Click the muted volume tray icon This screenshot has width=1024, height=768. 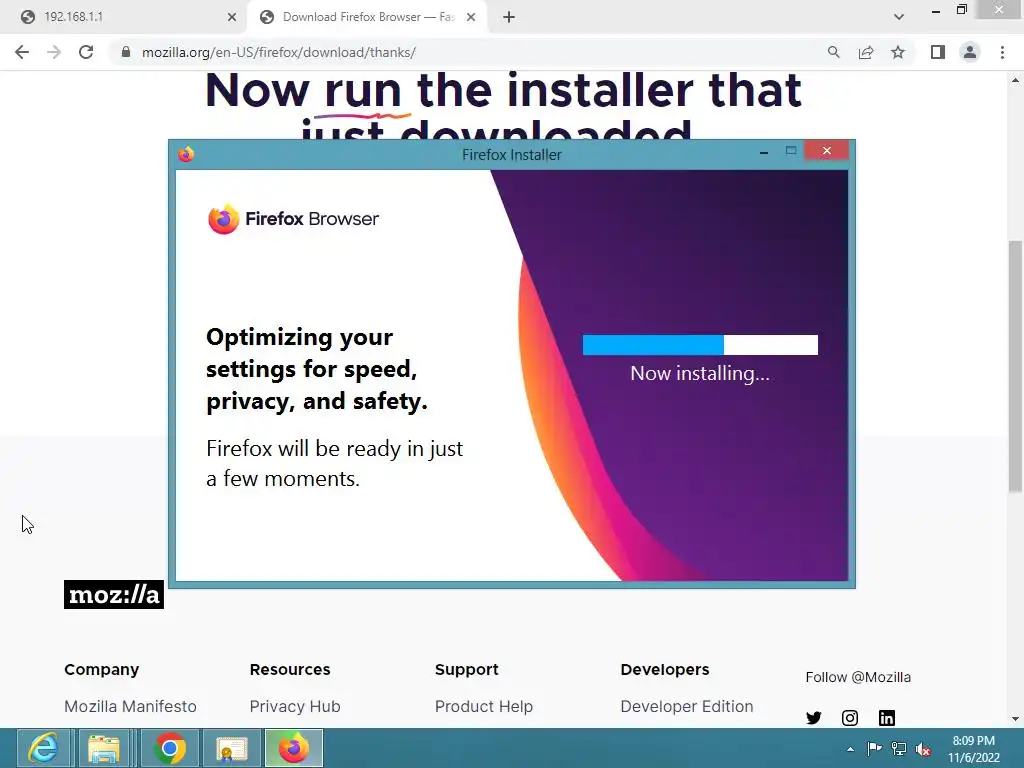point(923,749)
